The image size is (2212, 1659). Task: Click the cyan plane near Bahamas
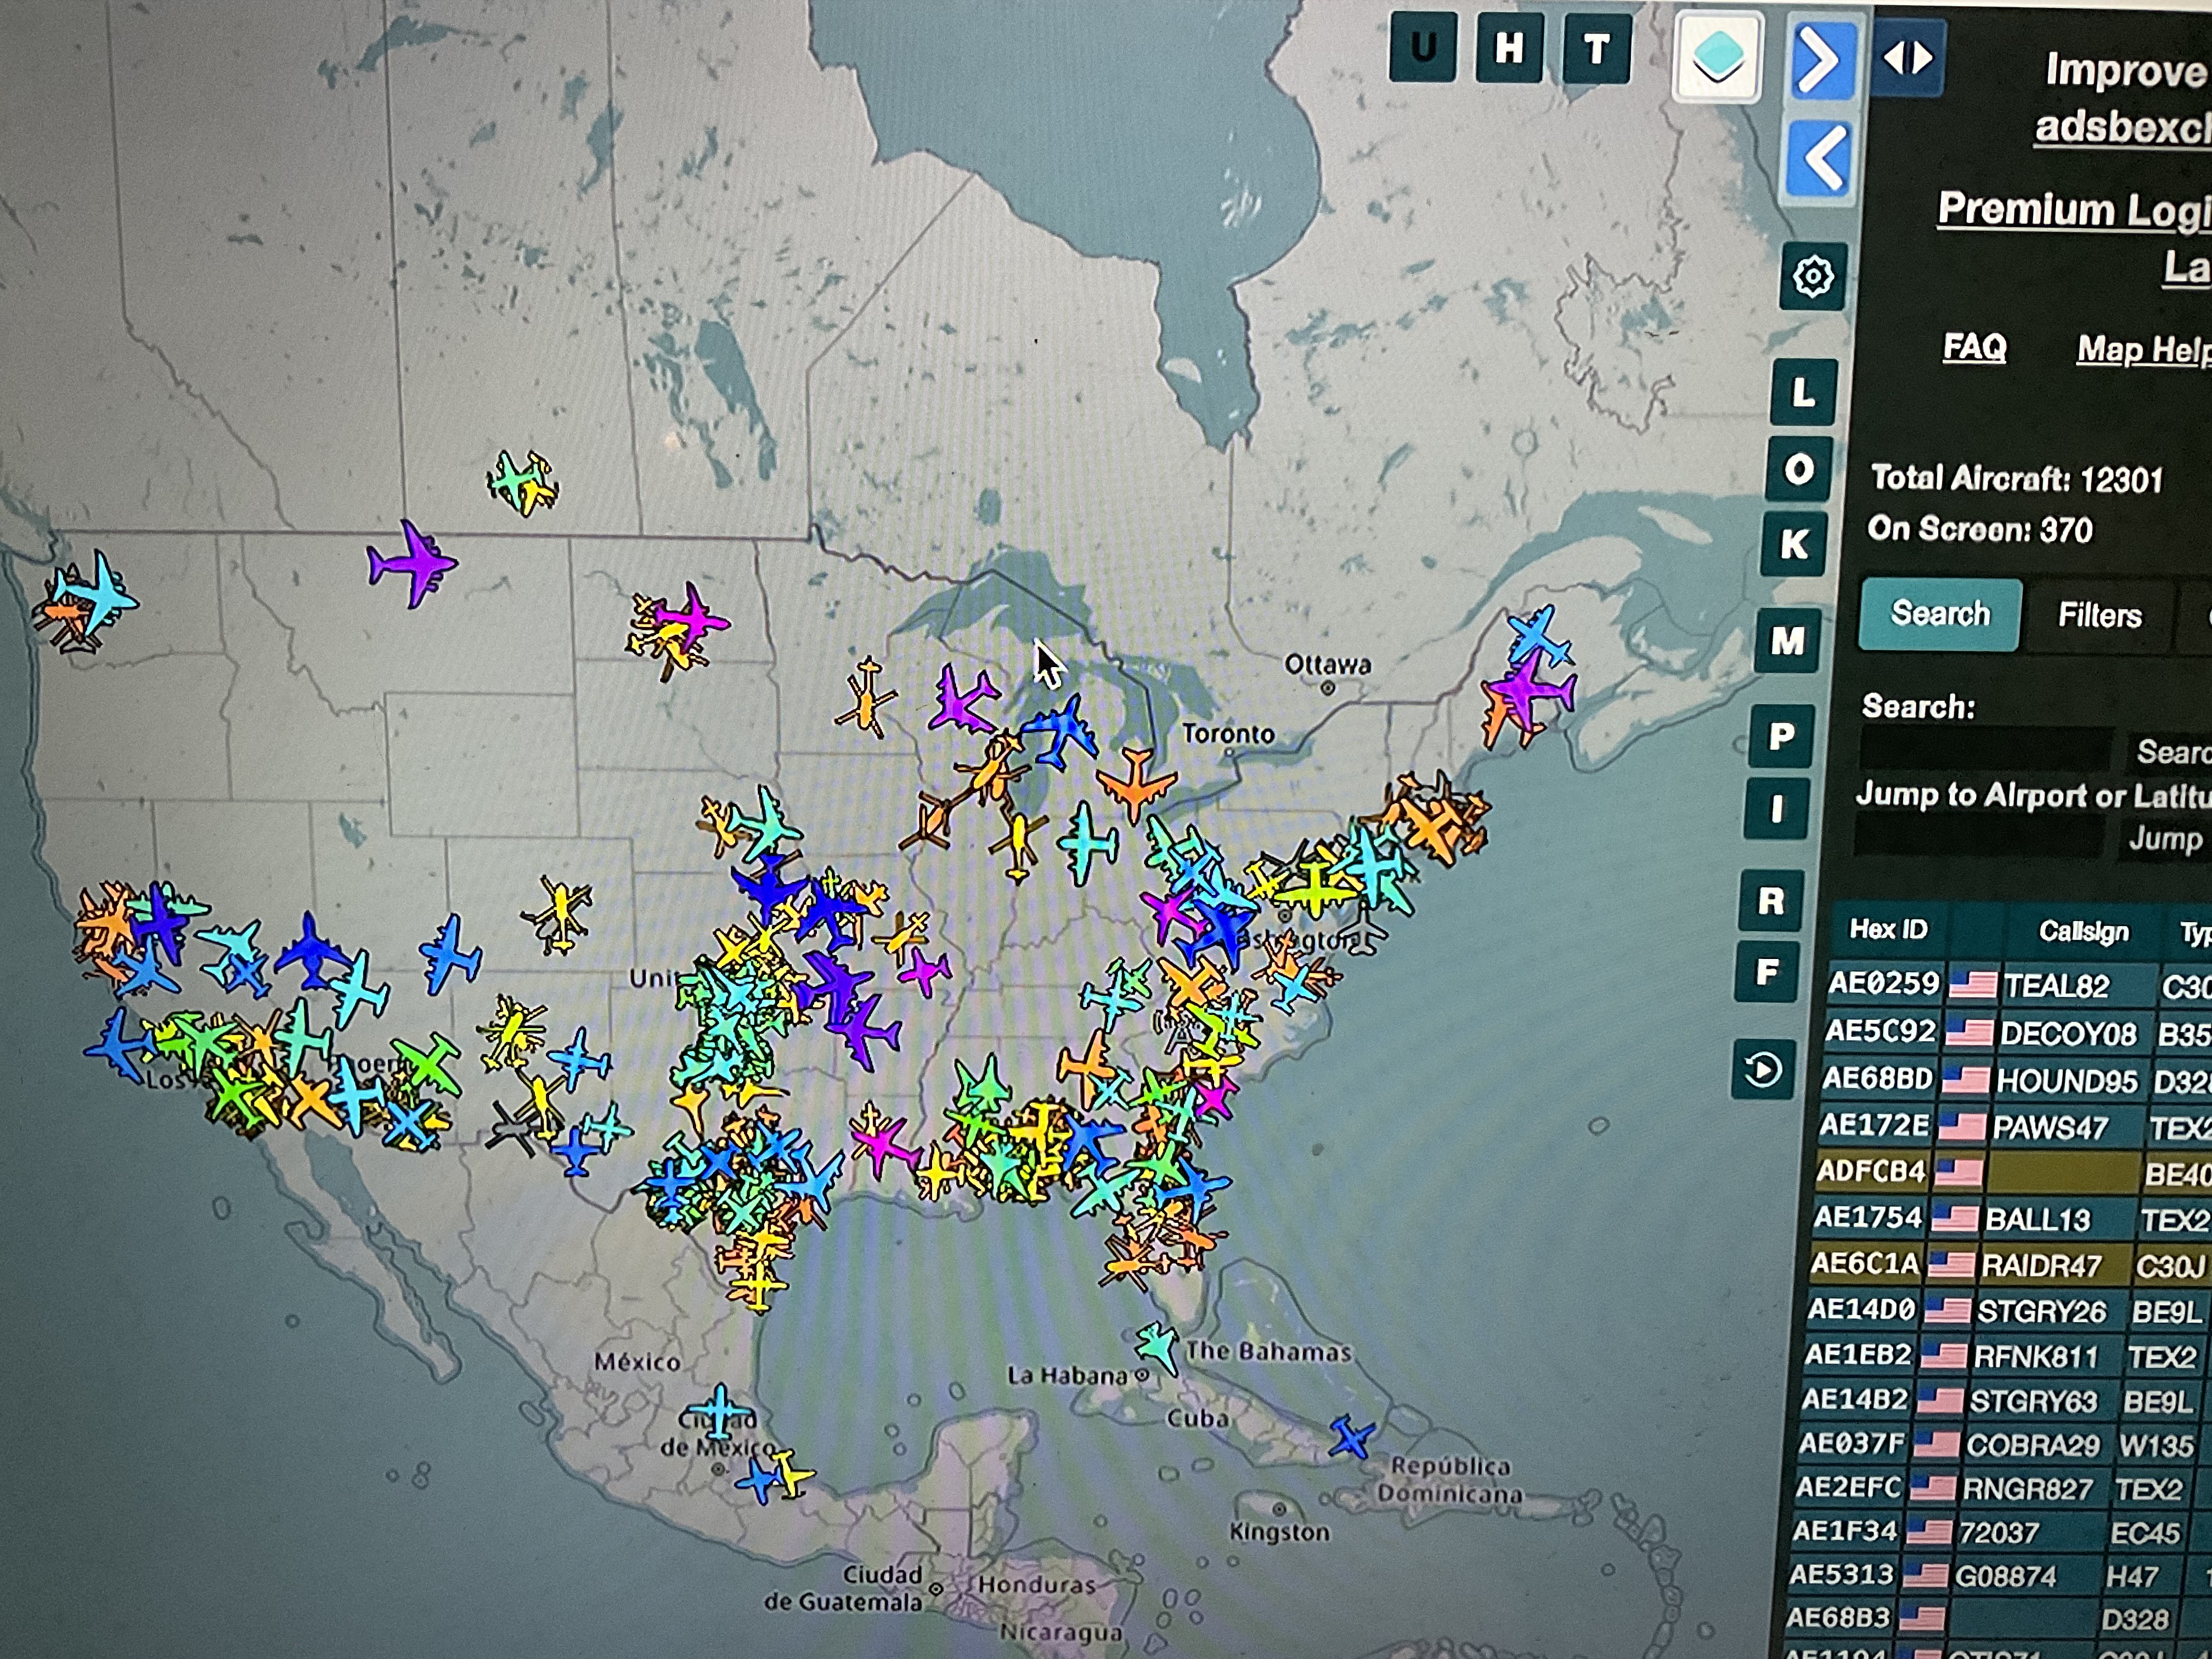(1158, 1346)
